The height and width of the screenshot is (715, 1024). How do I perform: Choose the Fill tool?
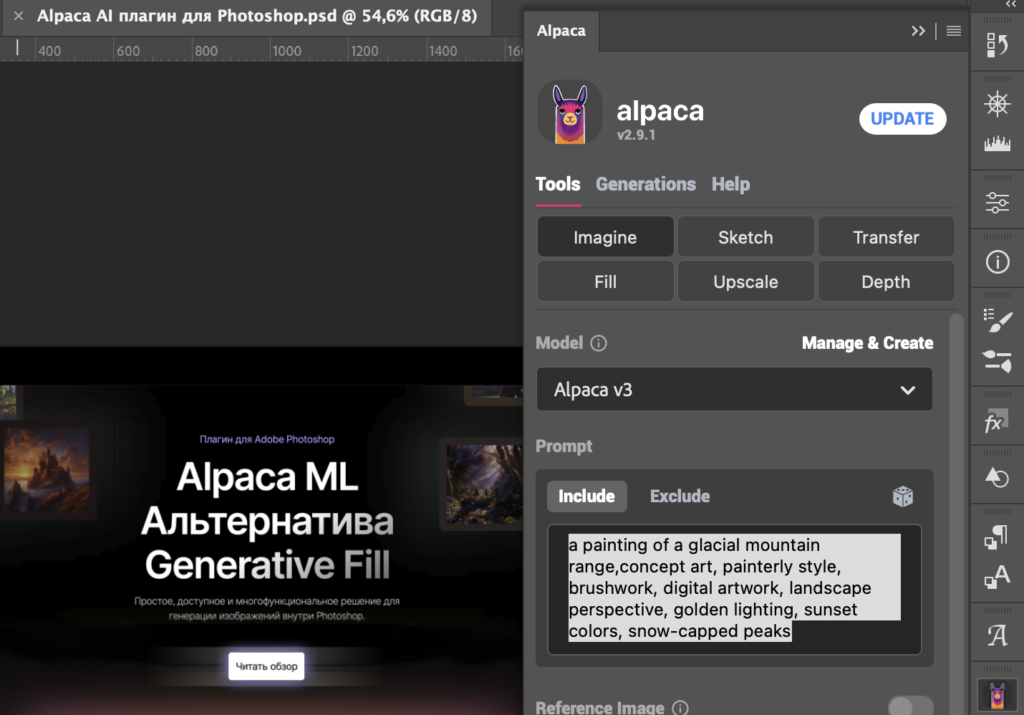coord(605,281)
